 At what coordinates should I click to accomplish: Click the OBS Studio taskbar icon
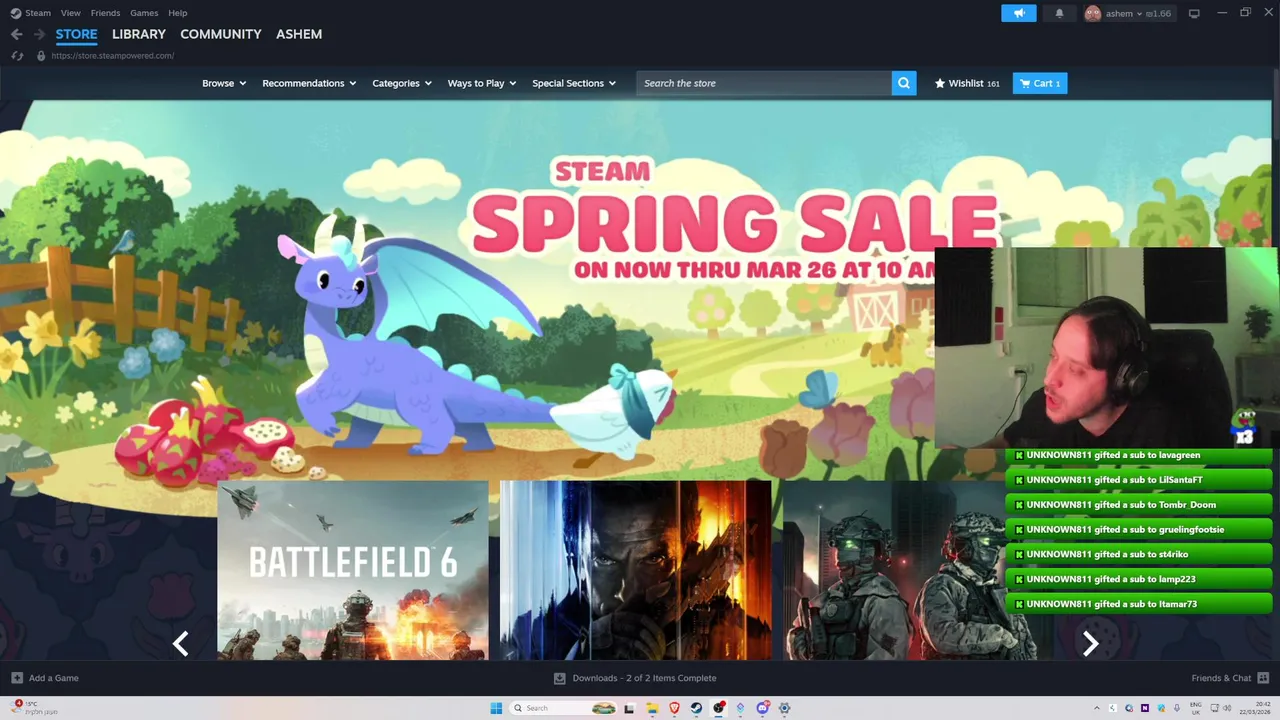pyautogui.click(x=718, y=708)
